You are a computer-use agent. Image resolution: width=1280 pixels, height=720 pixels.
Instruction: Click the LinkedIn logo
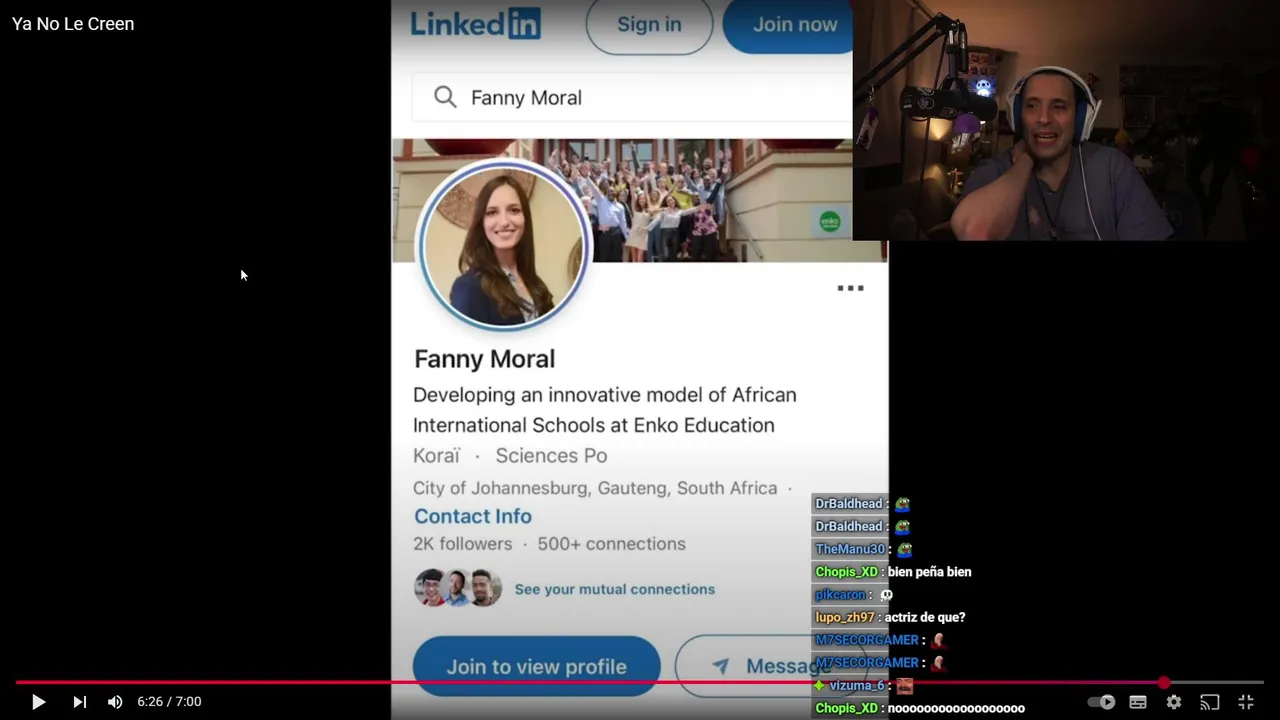[x=476, y=23]
